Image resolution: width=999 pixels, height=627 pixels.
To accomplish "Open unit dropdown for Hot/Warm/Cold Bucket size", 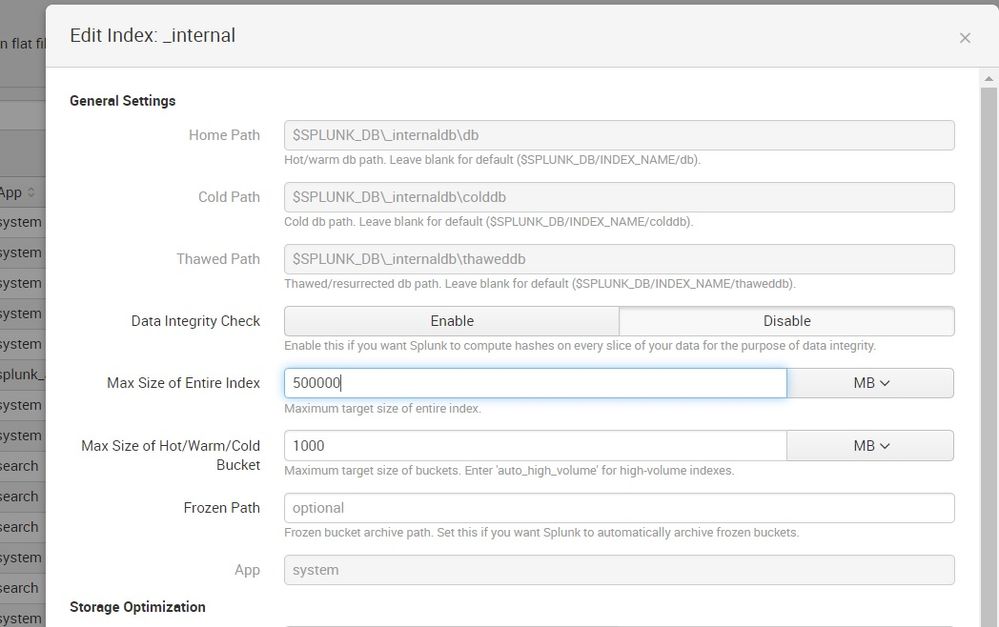I will click(x=870, y=446).
